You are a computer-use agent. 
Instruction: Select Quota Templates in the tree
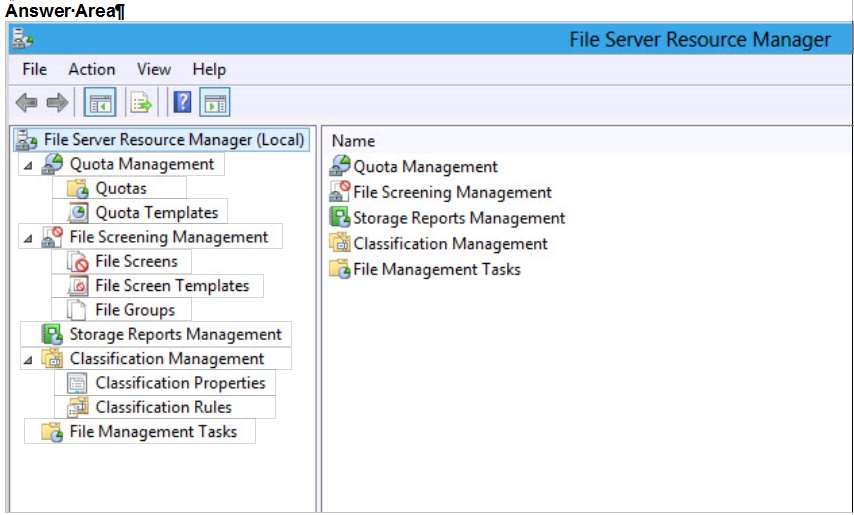[x=157, y=213]
